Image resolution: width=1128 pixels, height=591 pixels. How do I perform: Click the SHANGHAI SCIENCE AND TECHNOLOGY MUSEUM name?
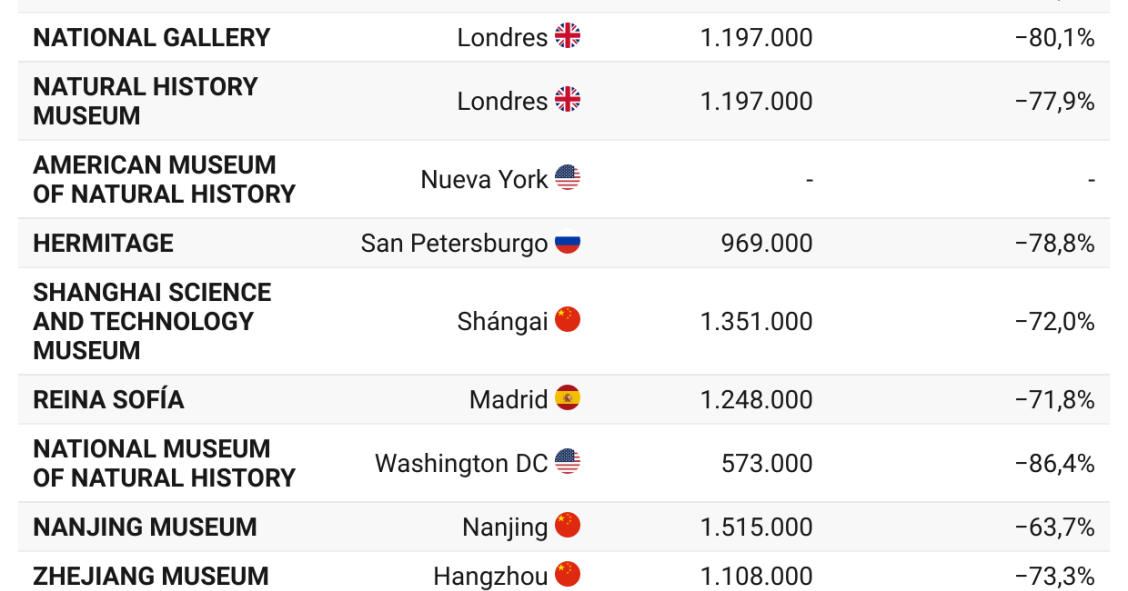(x=152, y=321)
